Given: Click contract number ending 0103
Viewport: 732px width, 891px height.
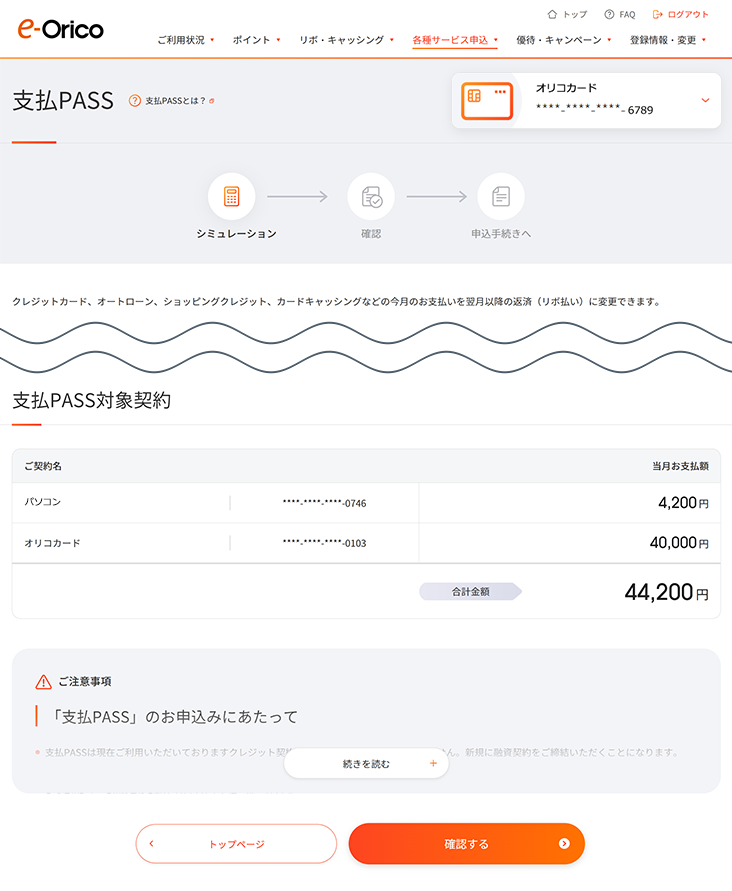Looking at the screenshot, I should point(325,543).
